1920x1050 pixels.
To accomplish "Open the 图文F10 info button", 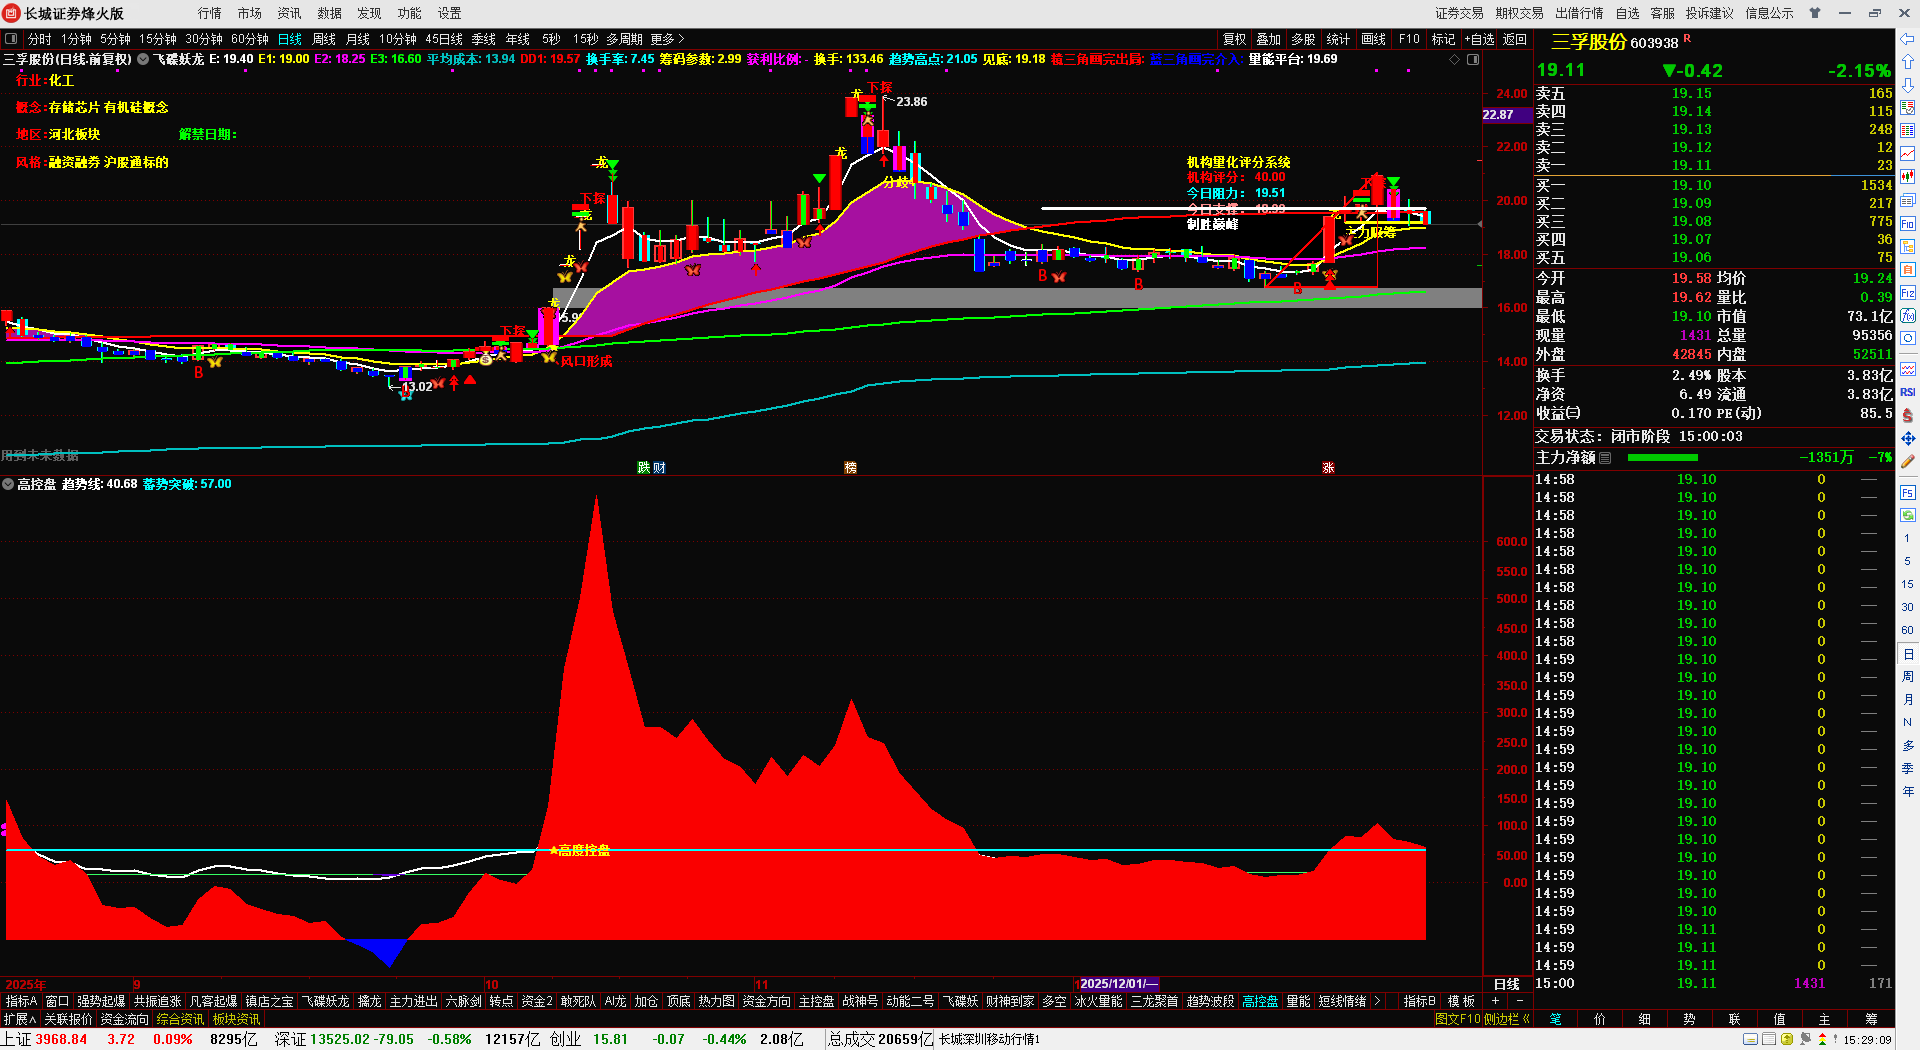I will [x=1457, y=1019].
